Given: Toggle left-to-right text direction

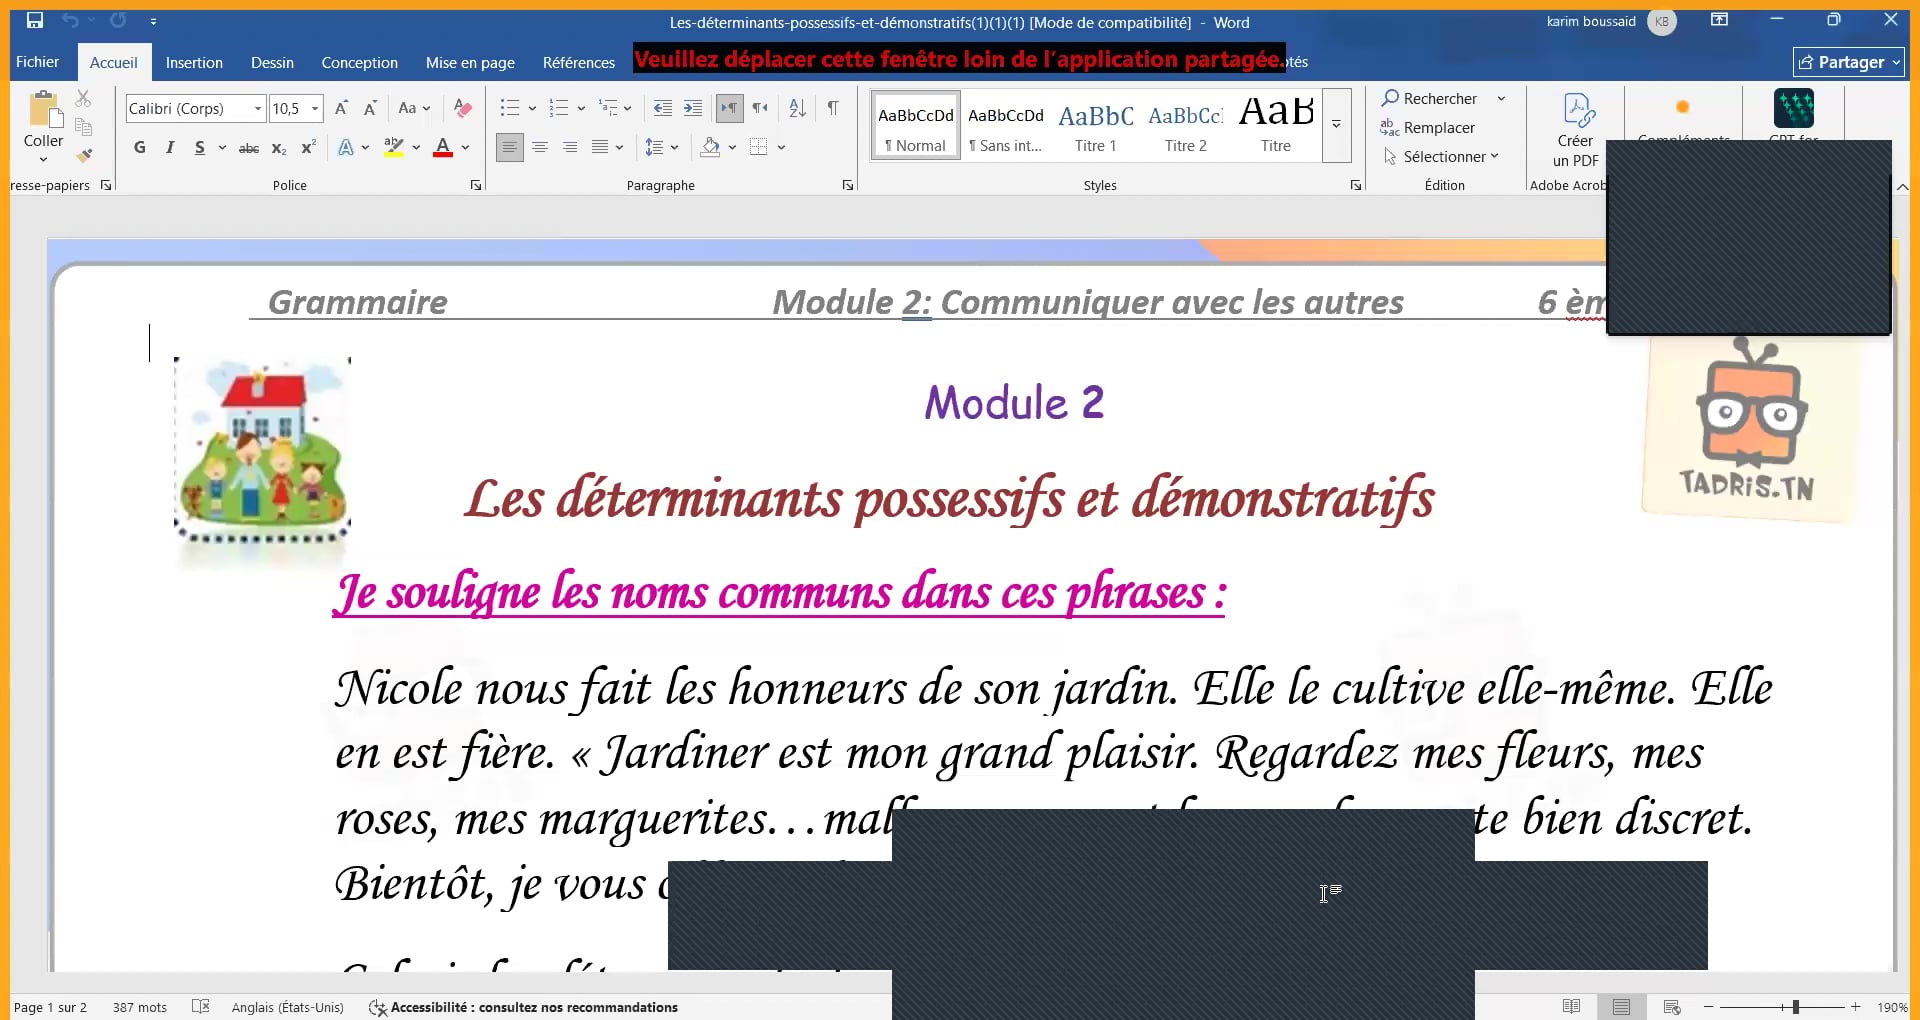Looking at the screenshot, I should coord(730,108).
